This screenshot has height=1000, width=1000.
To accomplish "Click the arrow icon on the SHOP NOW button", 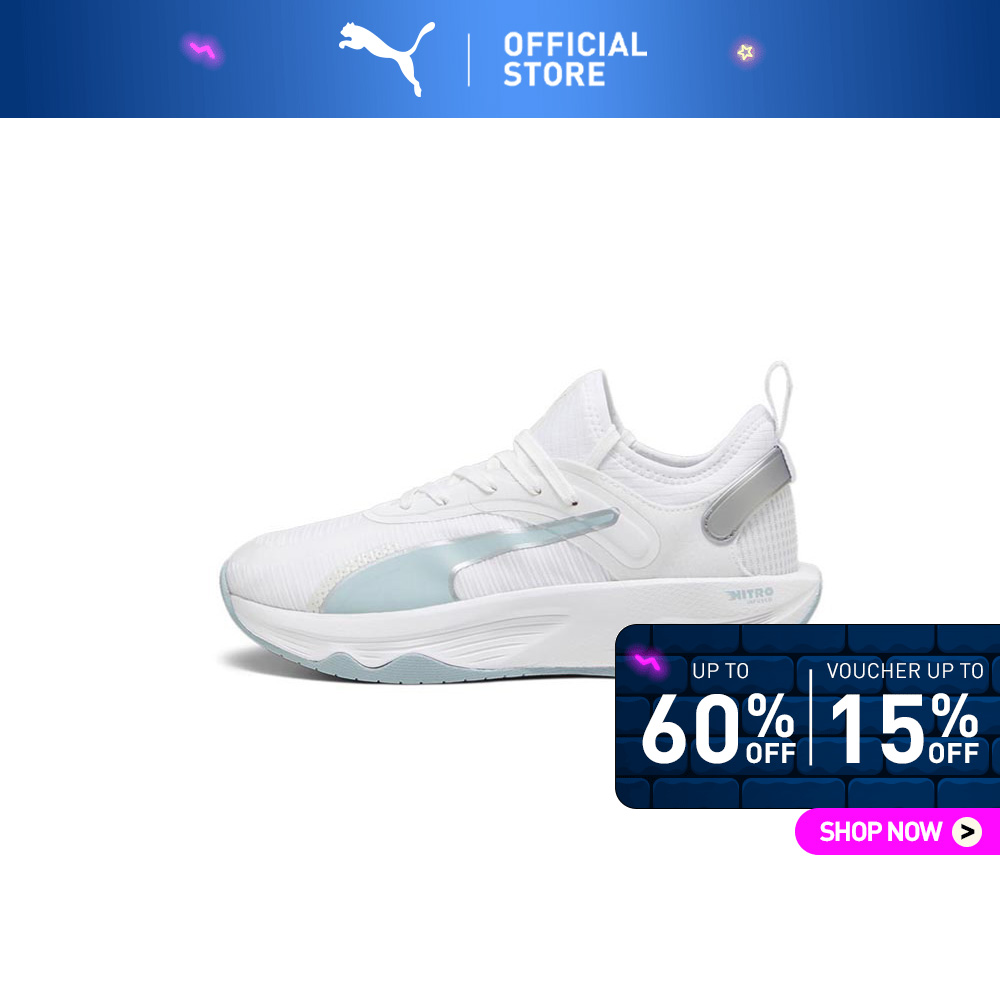I will click(967, 832).
